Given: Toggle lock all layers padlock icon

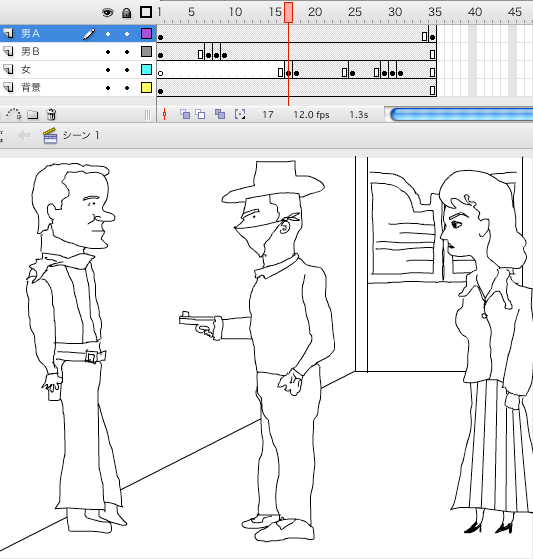Looking at the screenshot, I should coord(126,13).
